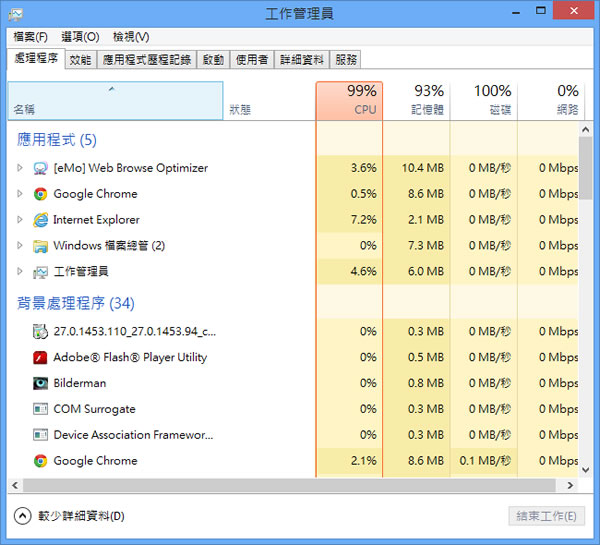This screenshot has width=600, height=545.
Task: Switch to the 服務 tab
Action: click(346, 60)
